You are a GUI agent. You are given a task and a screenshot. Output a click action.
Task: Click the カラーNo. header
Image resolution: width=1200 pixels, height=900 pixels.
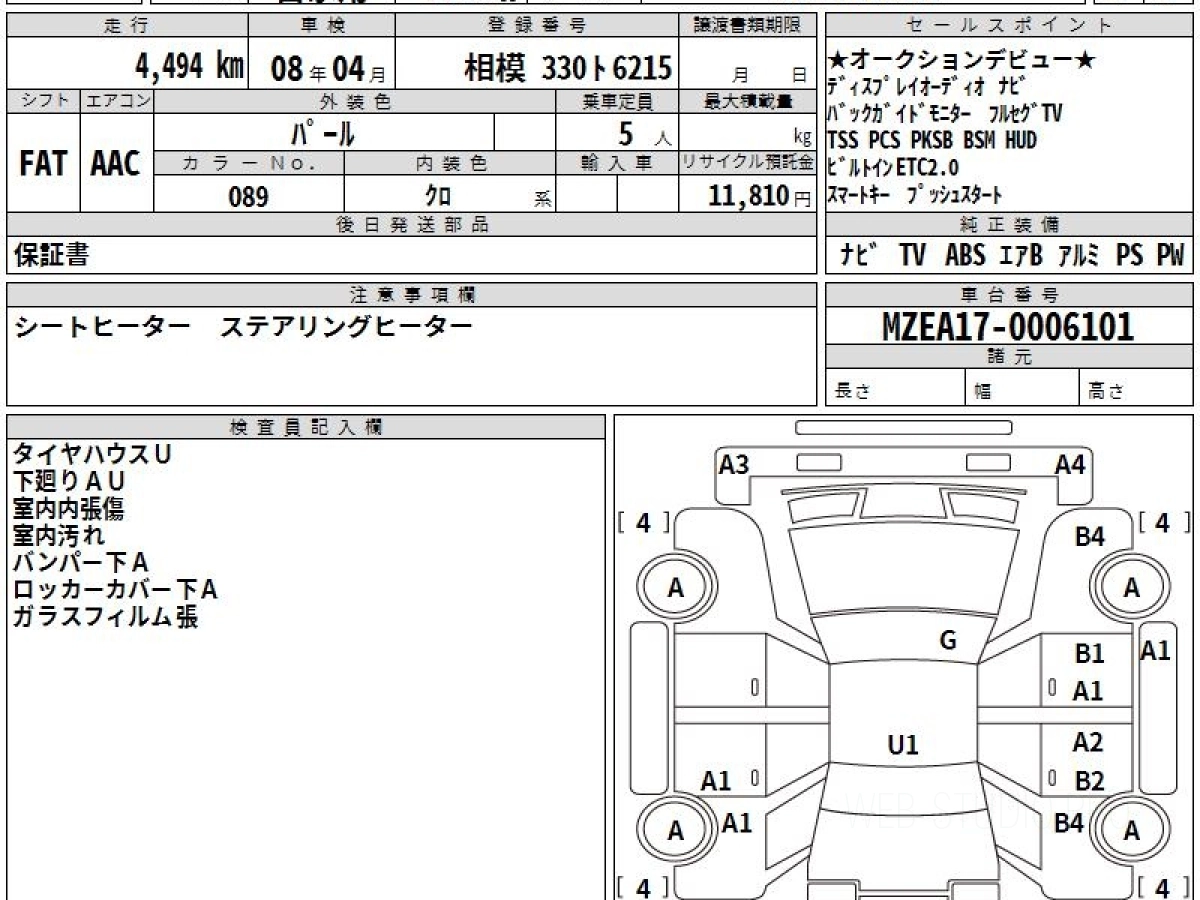point(249,164)
